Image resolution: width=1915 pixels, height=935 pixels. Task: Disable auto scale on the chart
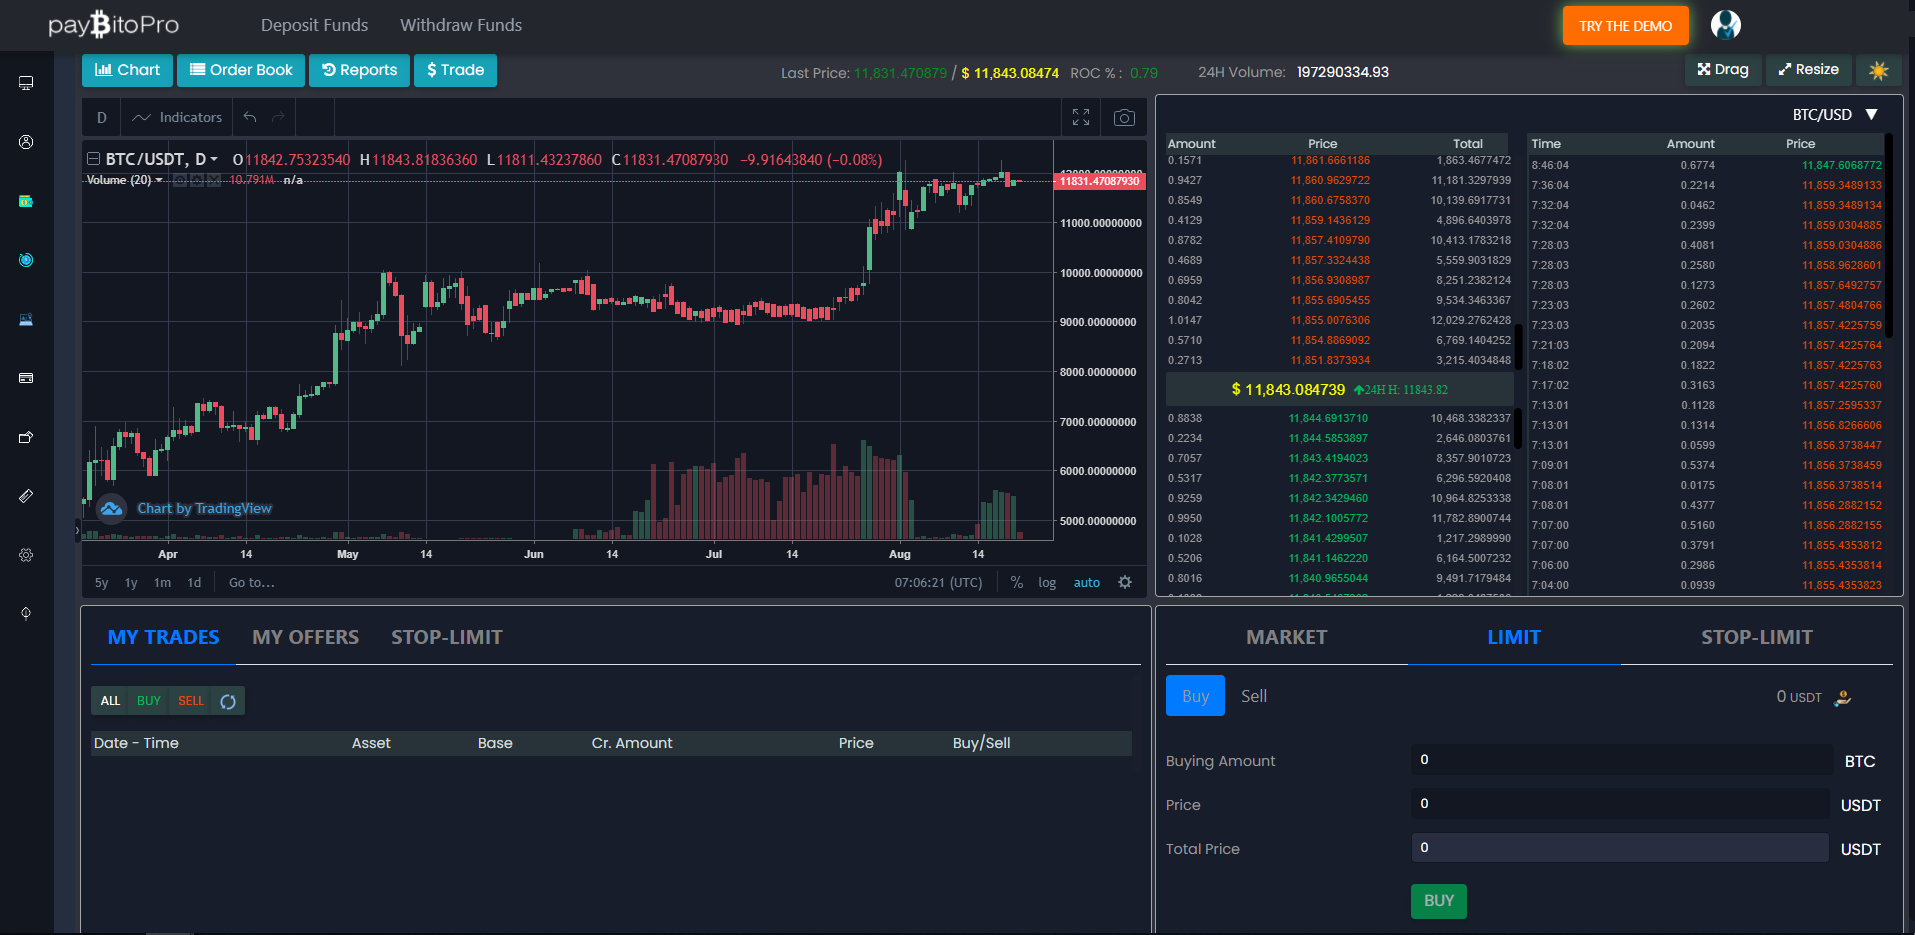[1086, 583]
